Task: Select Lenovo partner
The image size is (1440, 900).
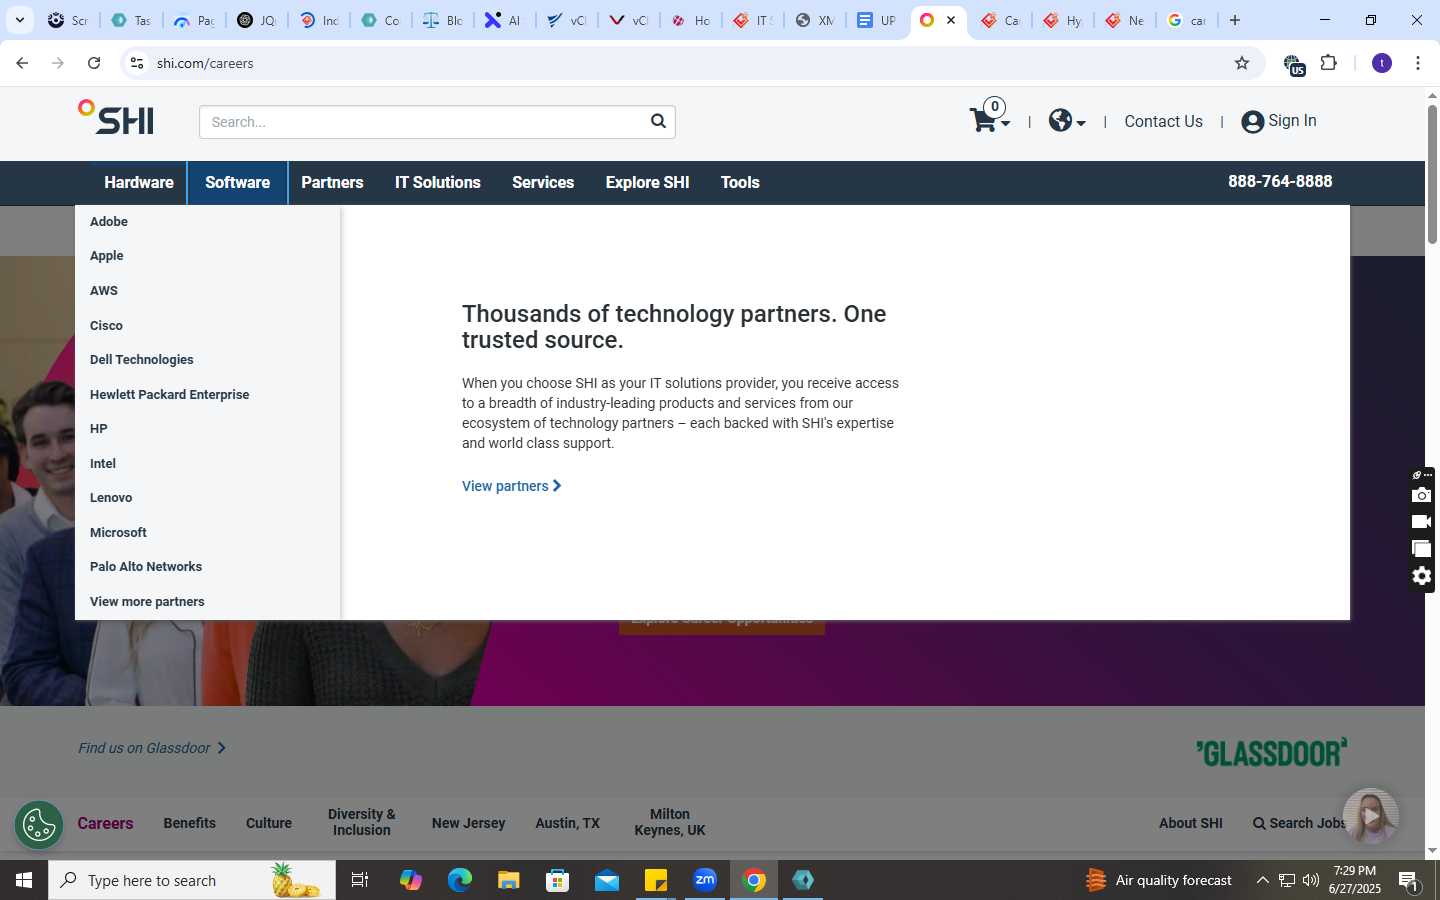Action: (x=111, y=498)
